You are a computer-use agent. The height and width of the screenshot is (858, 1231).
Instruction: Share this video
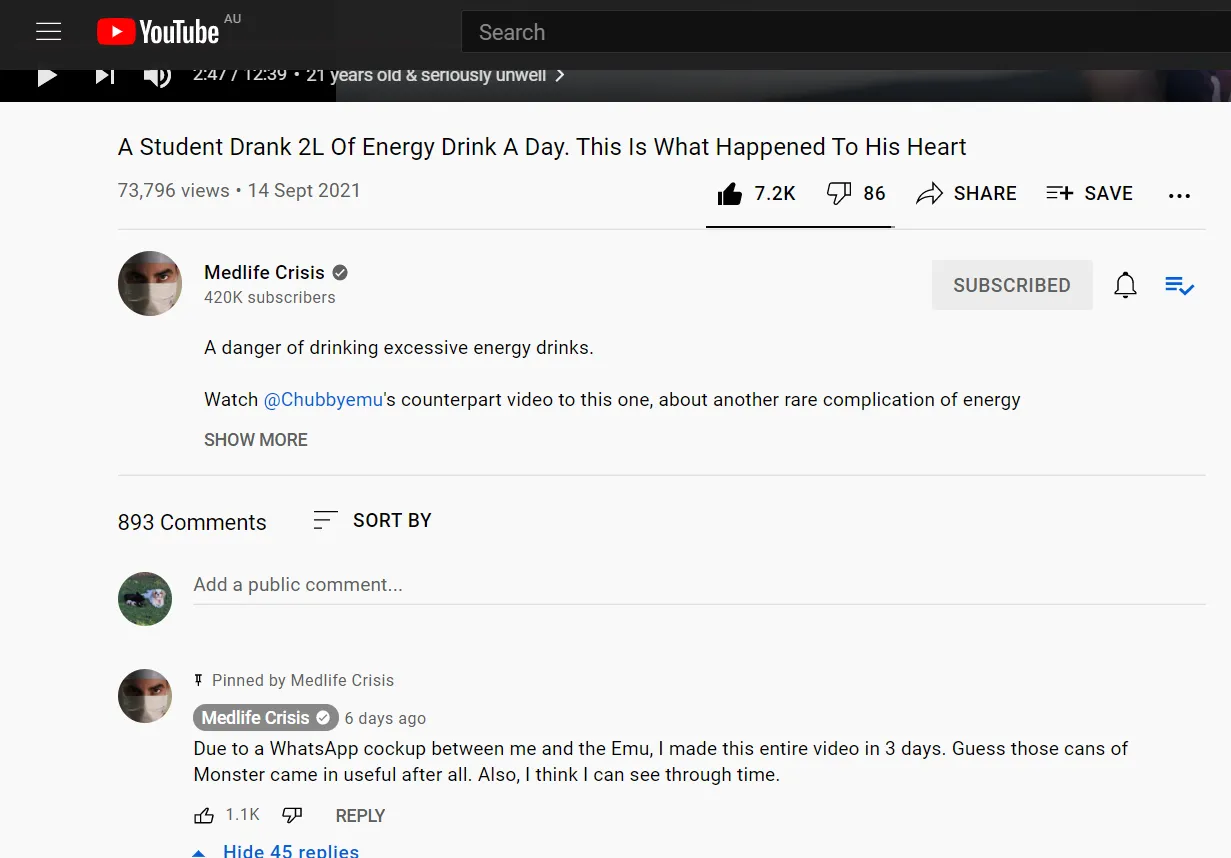[966, 194]
